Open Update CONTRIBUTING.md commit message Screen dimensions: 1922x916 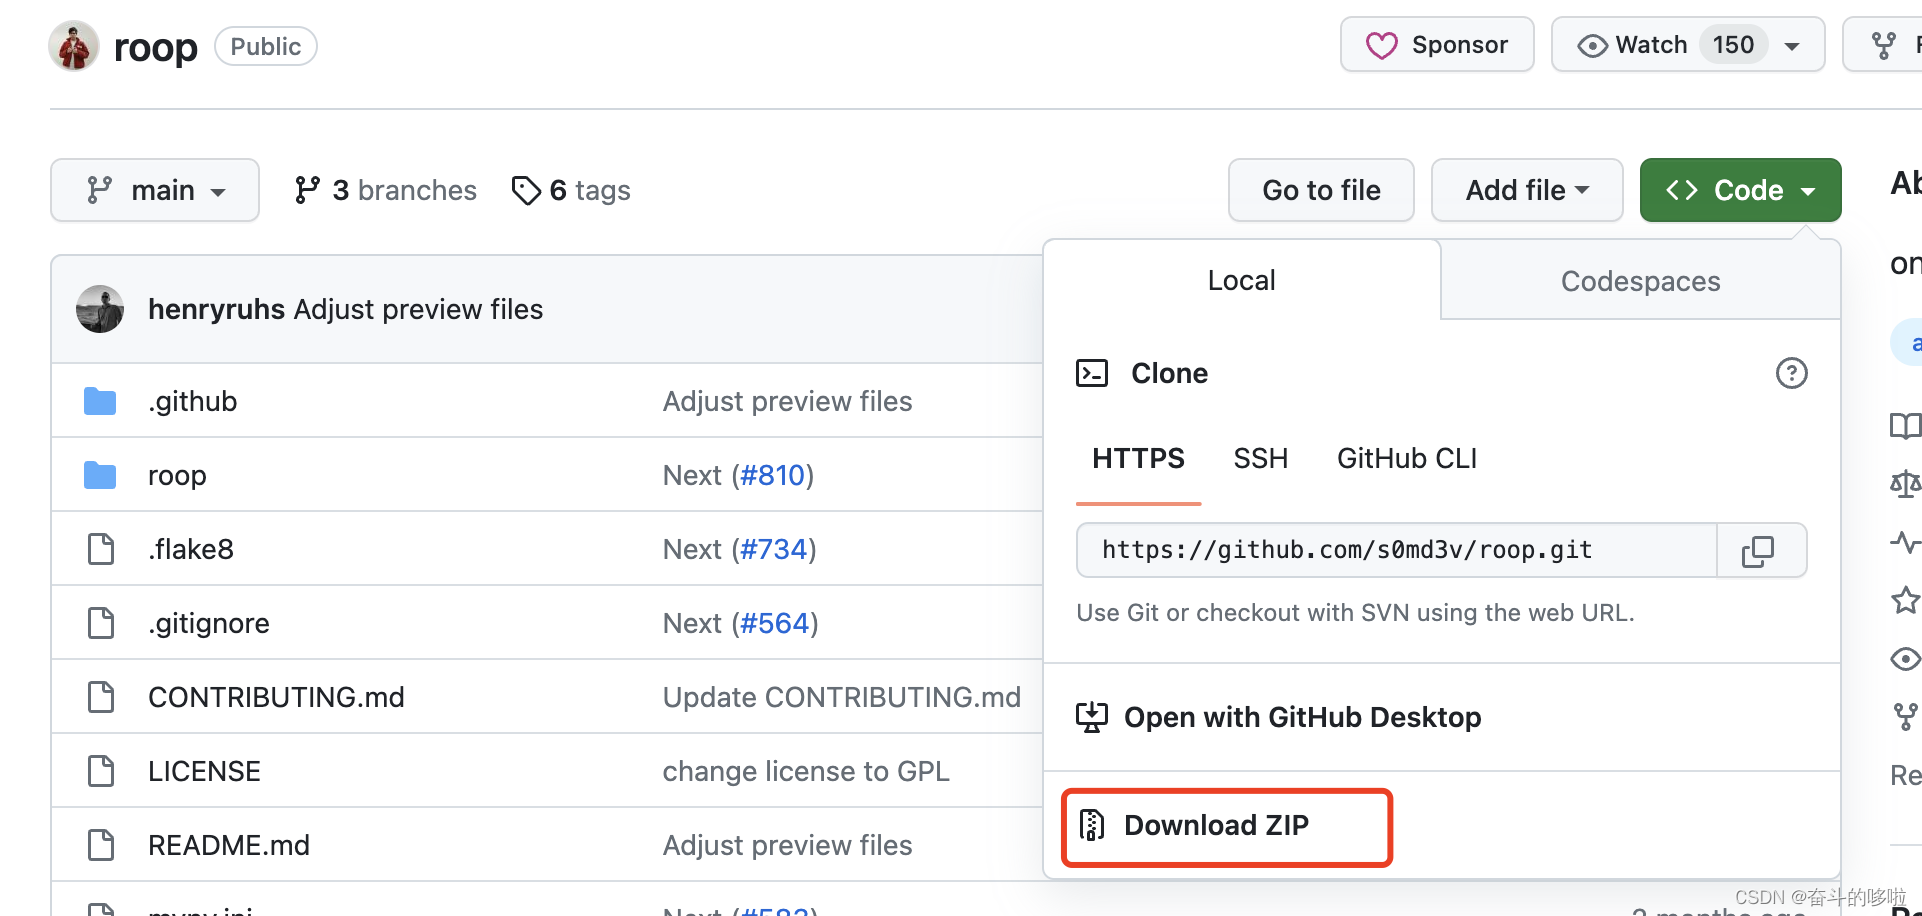point(842,697)
